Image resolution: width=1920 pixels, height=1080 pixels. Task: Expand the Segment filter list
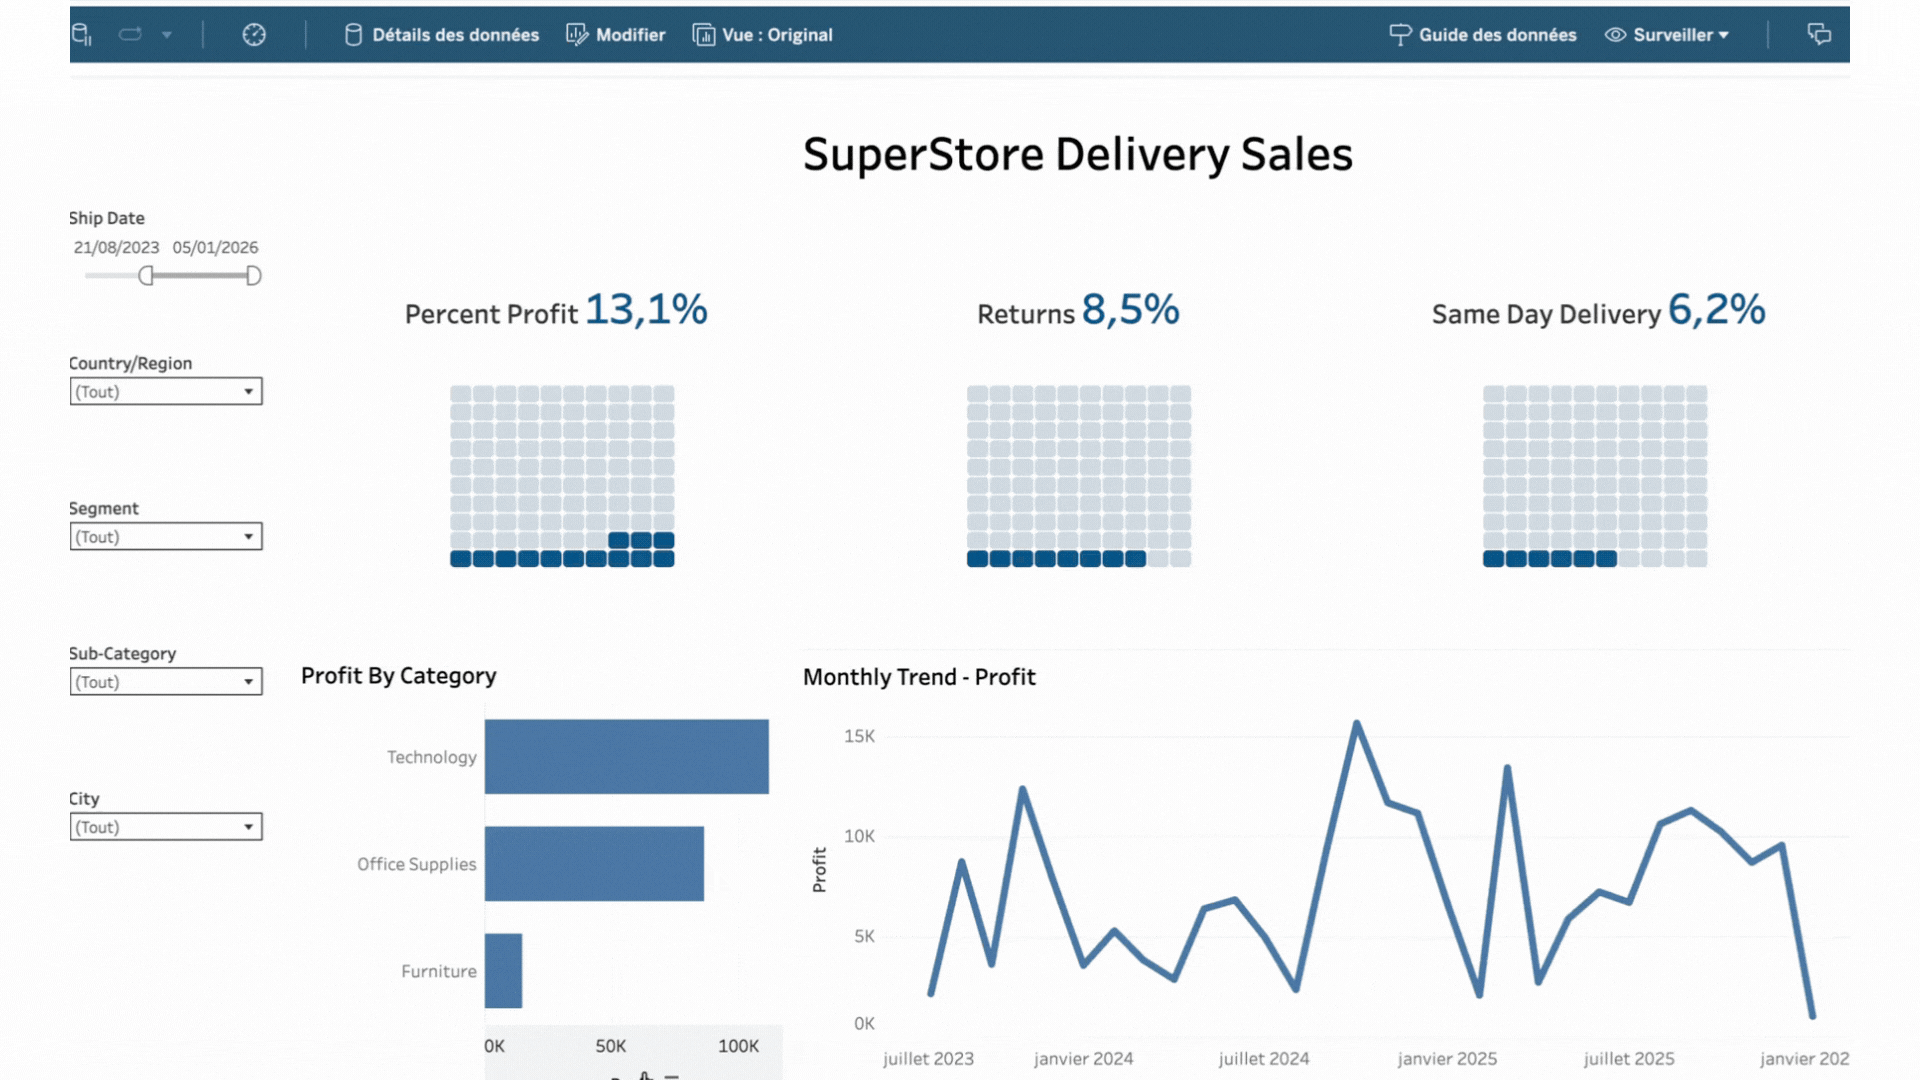[x=249, y=536]
